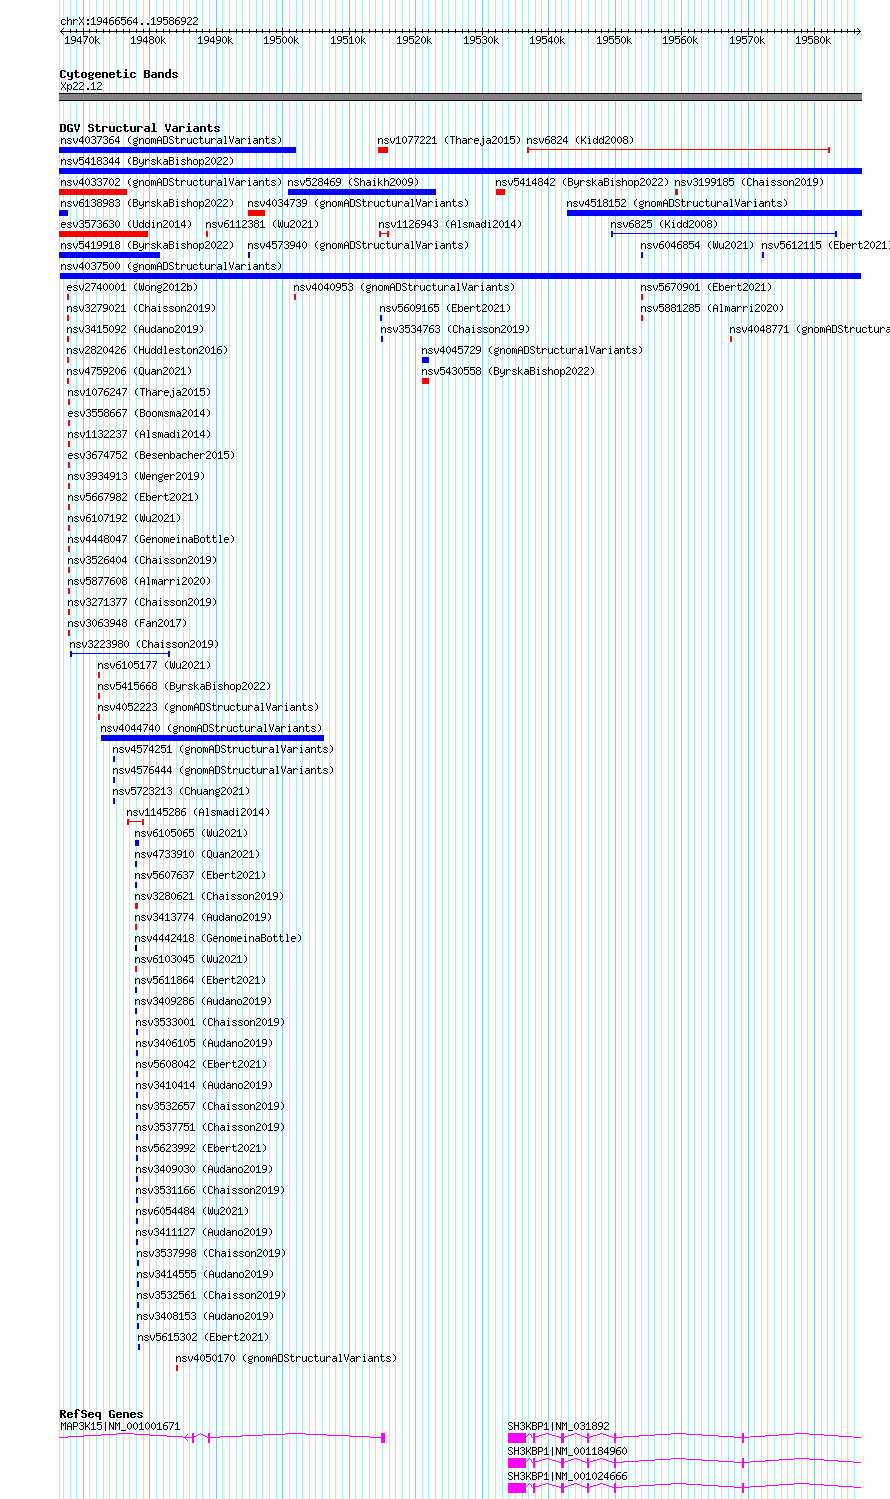890x1499 pixels.
Task: Click the RefSeq Genes track title
Action: [x=101, y=1414]
